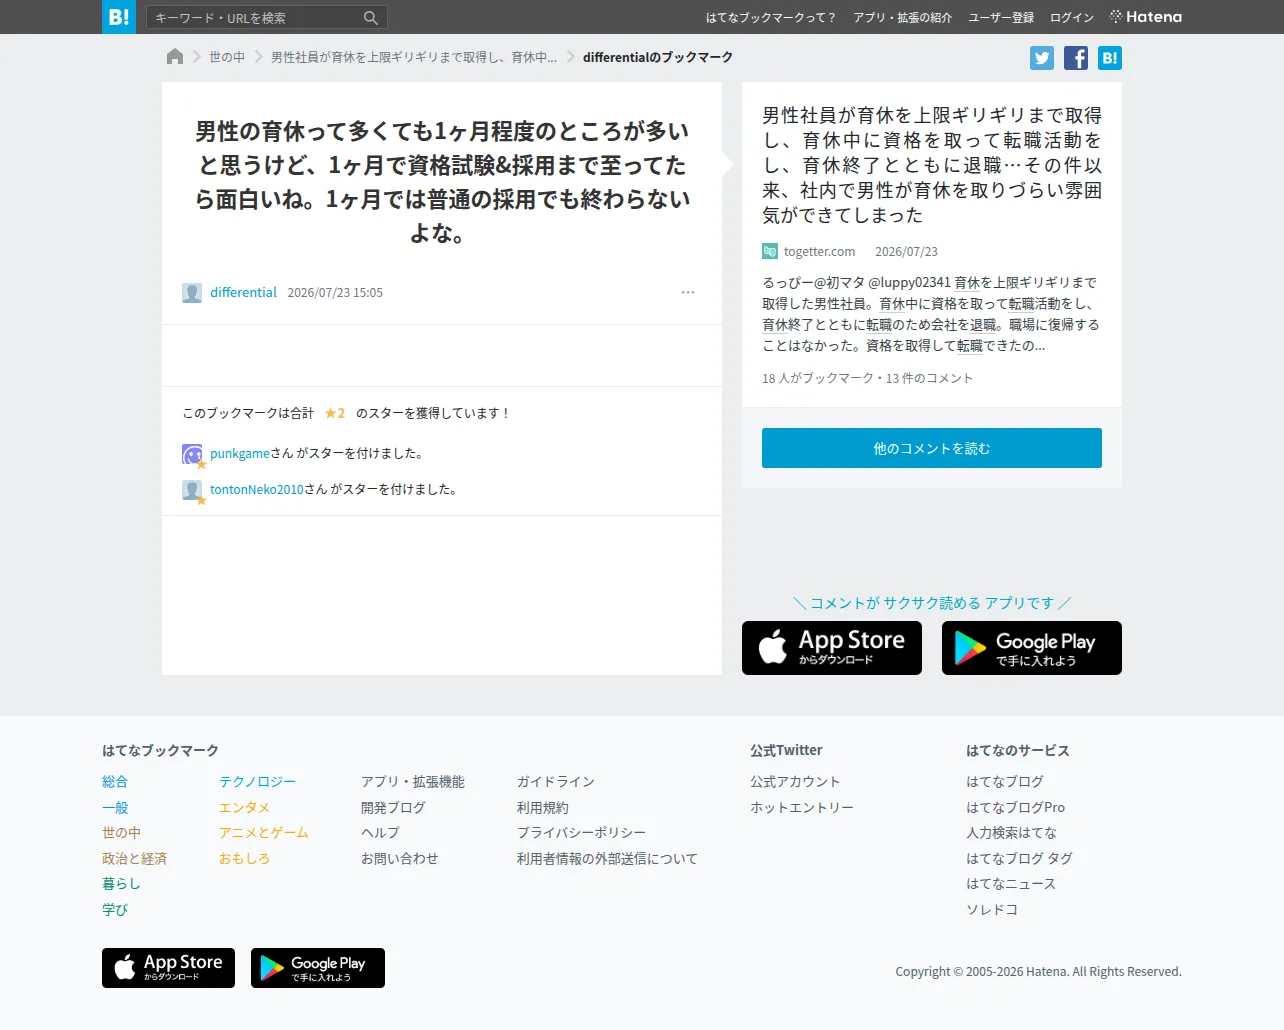
Task: Open the three-dot options menu
Action: point(688,292)
